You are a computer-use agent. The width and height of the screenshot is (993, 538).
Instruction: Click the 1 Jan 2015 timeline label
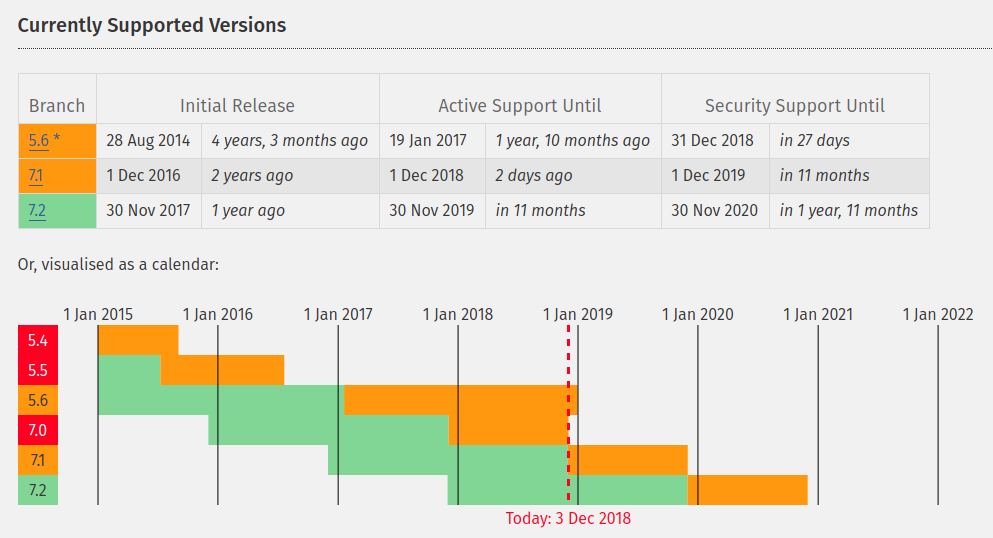click(x=98, y=315)
